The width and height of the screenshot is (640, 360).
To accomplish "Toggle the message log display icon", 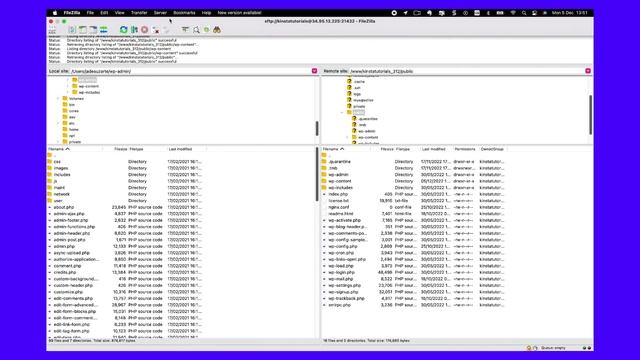I will [x=72, y=30].
